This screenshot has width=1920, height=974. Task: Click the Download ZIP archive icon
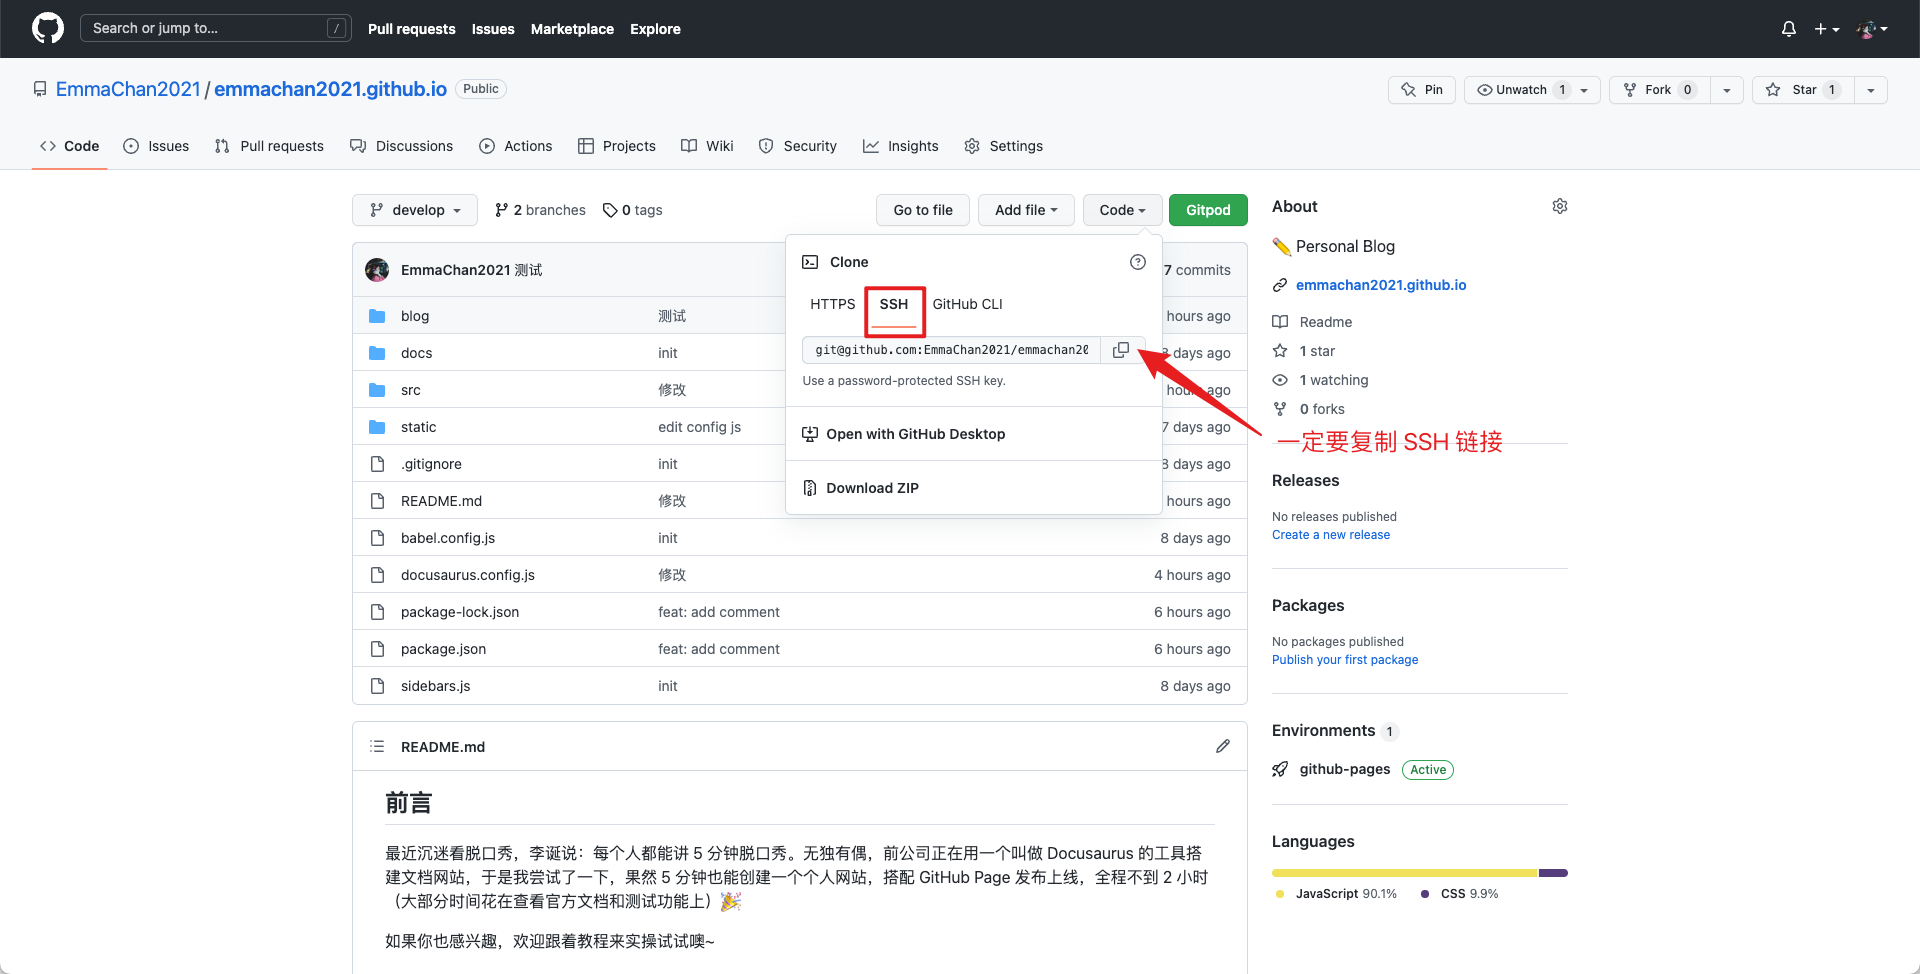[x=810, y=488]
